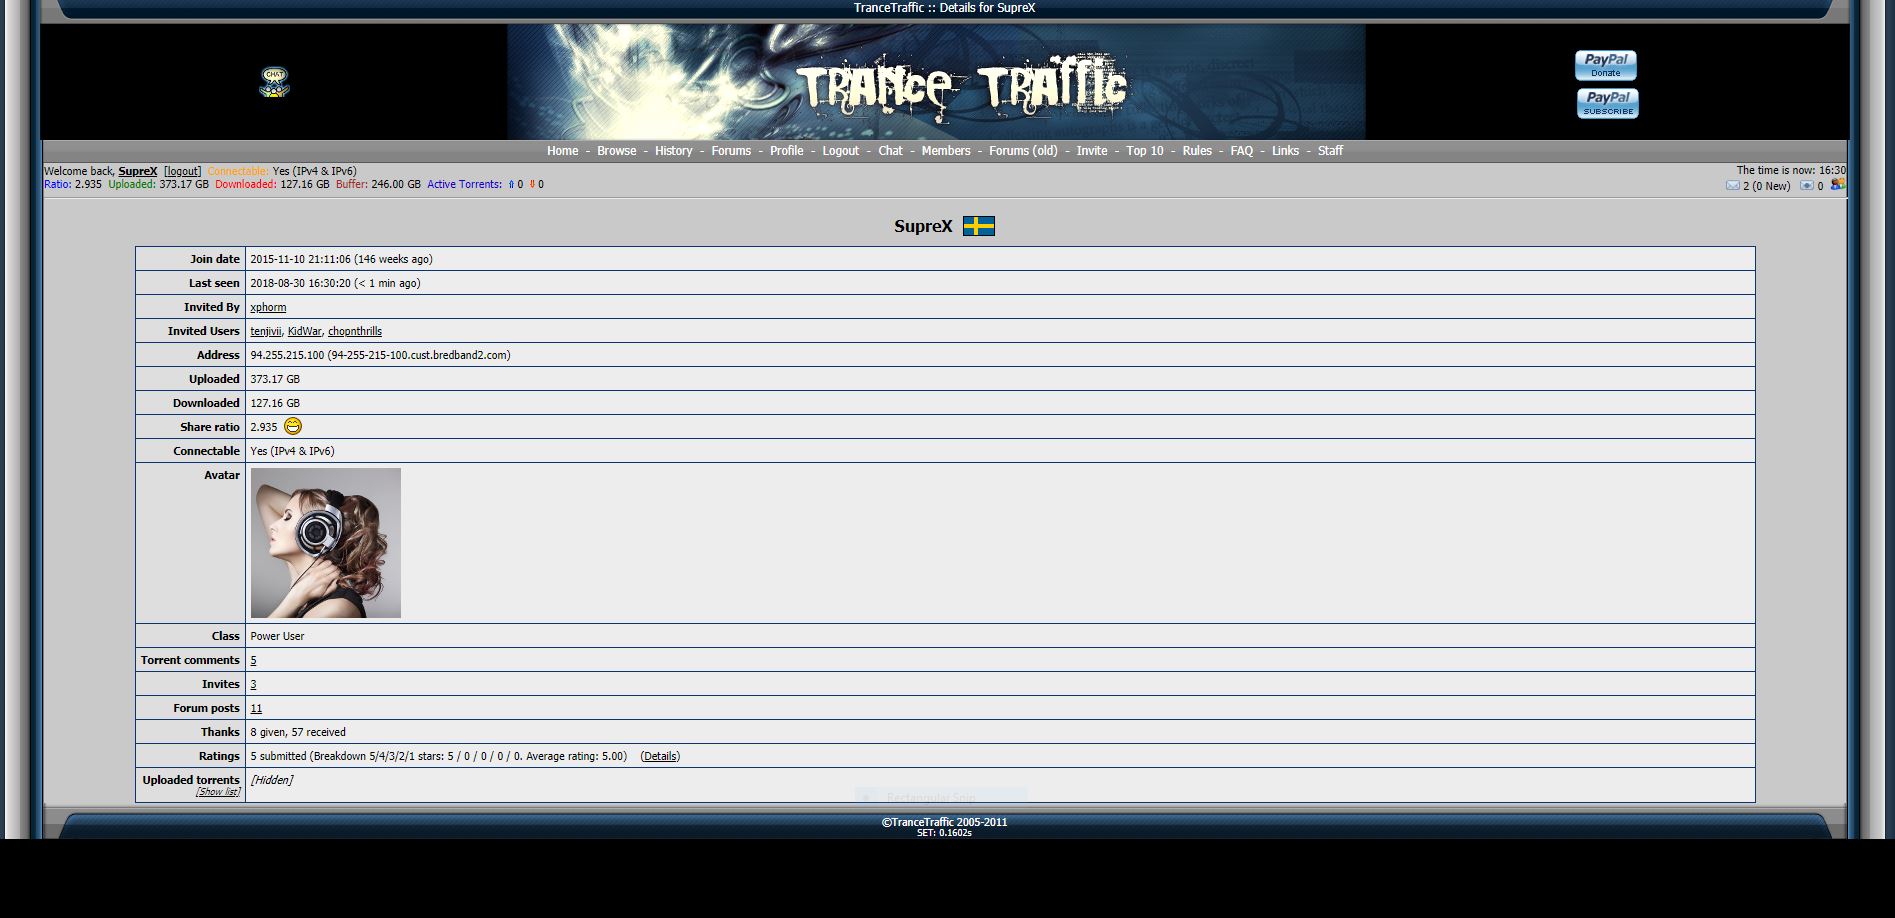Expand uploaded torrents with Show list
This screenshot has height=918, width=1895.
pos(218,792)
